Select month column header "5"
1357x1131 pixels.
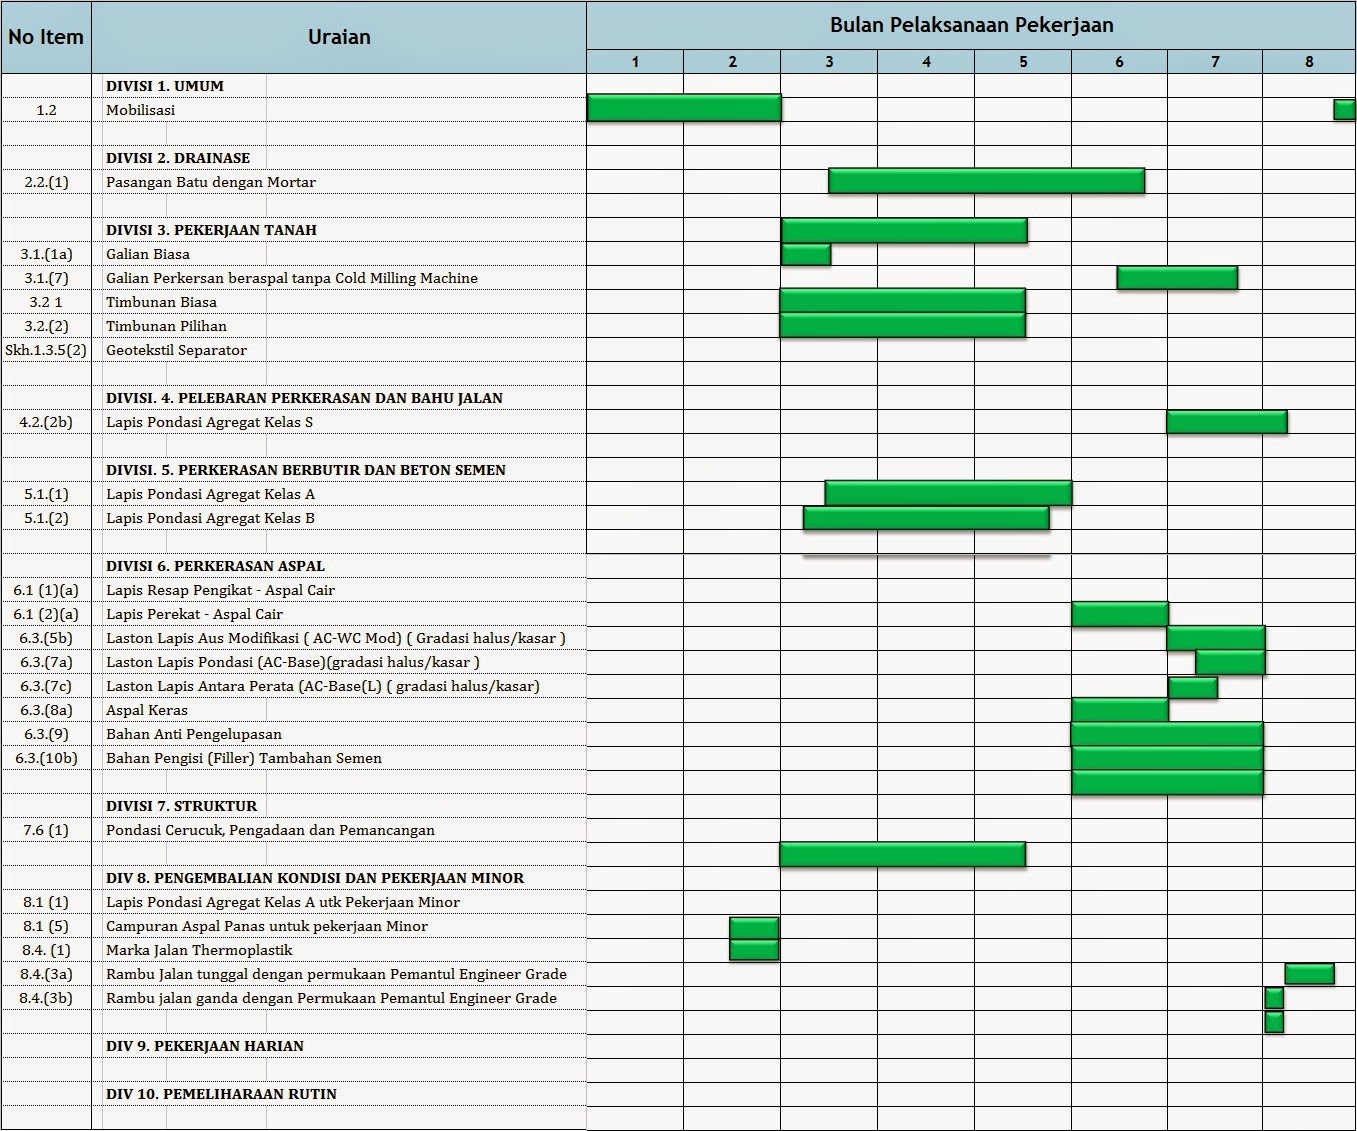pos(1023,62)
